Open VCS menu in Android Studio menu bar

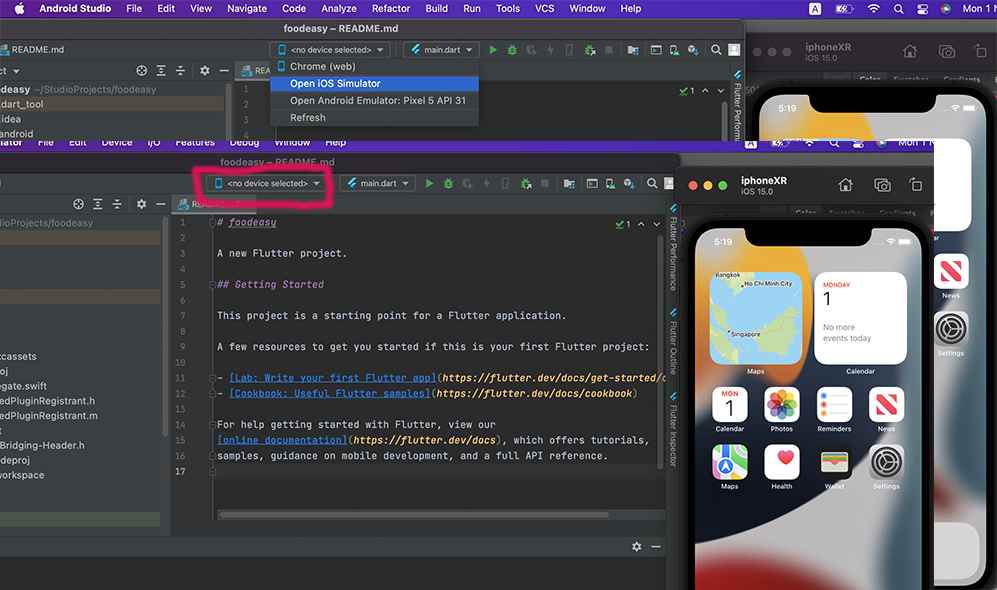[544, 8]
